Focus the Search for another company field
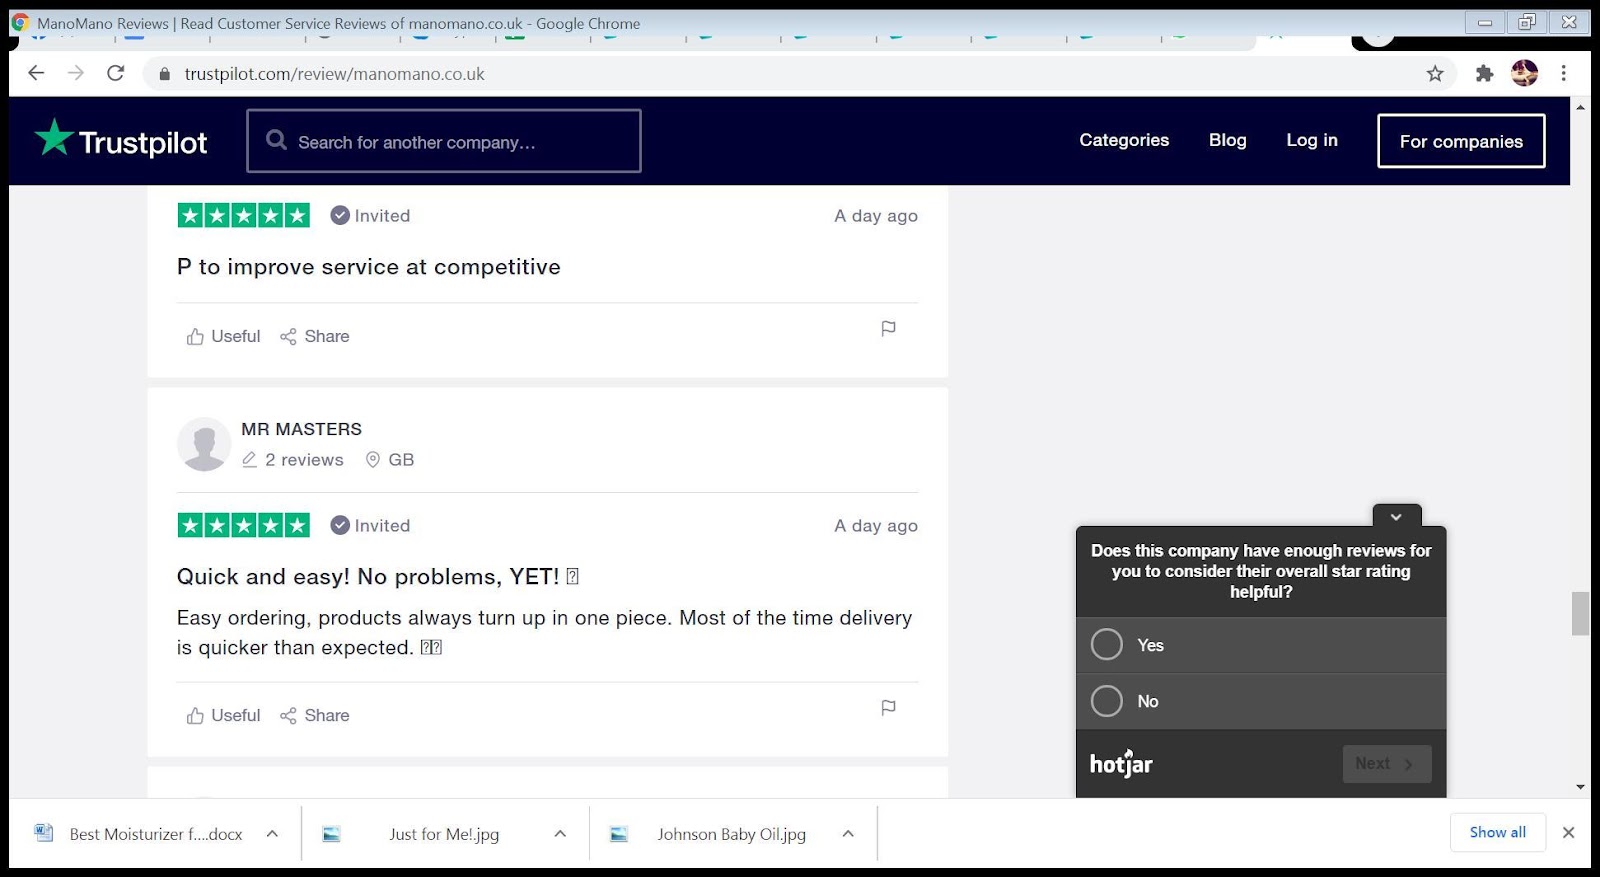1600x877 pixels. (x=444, y=141)
